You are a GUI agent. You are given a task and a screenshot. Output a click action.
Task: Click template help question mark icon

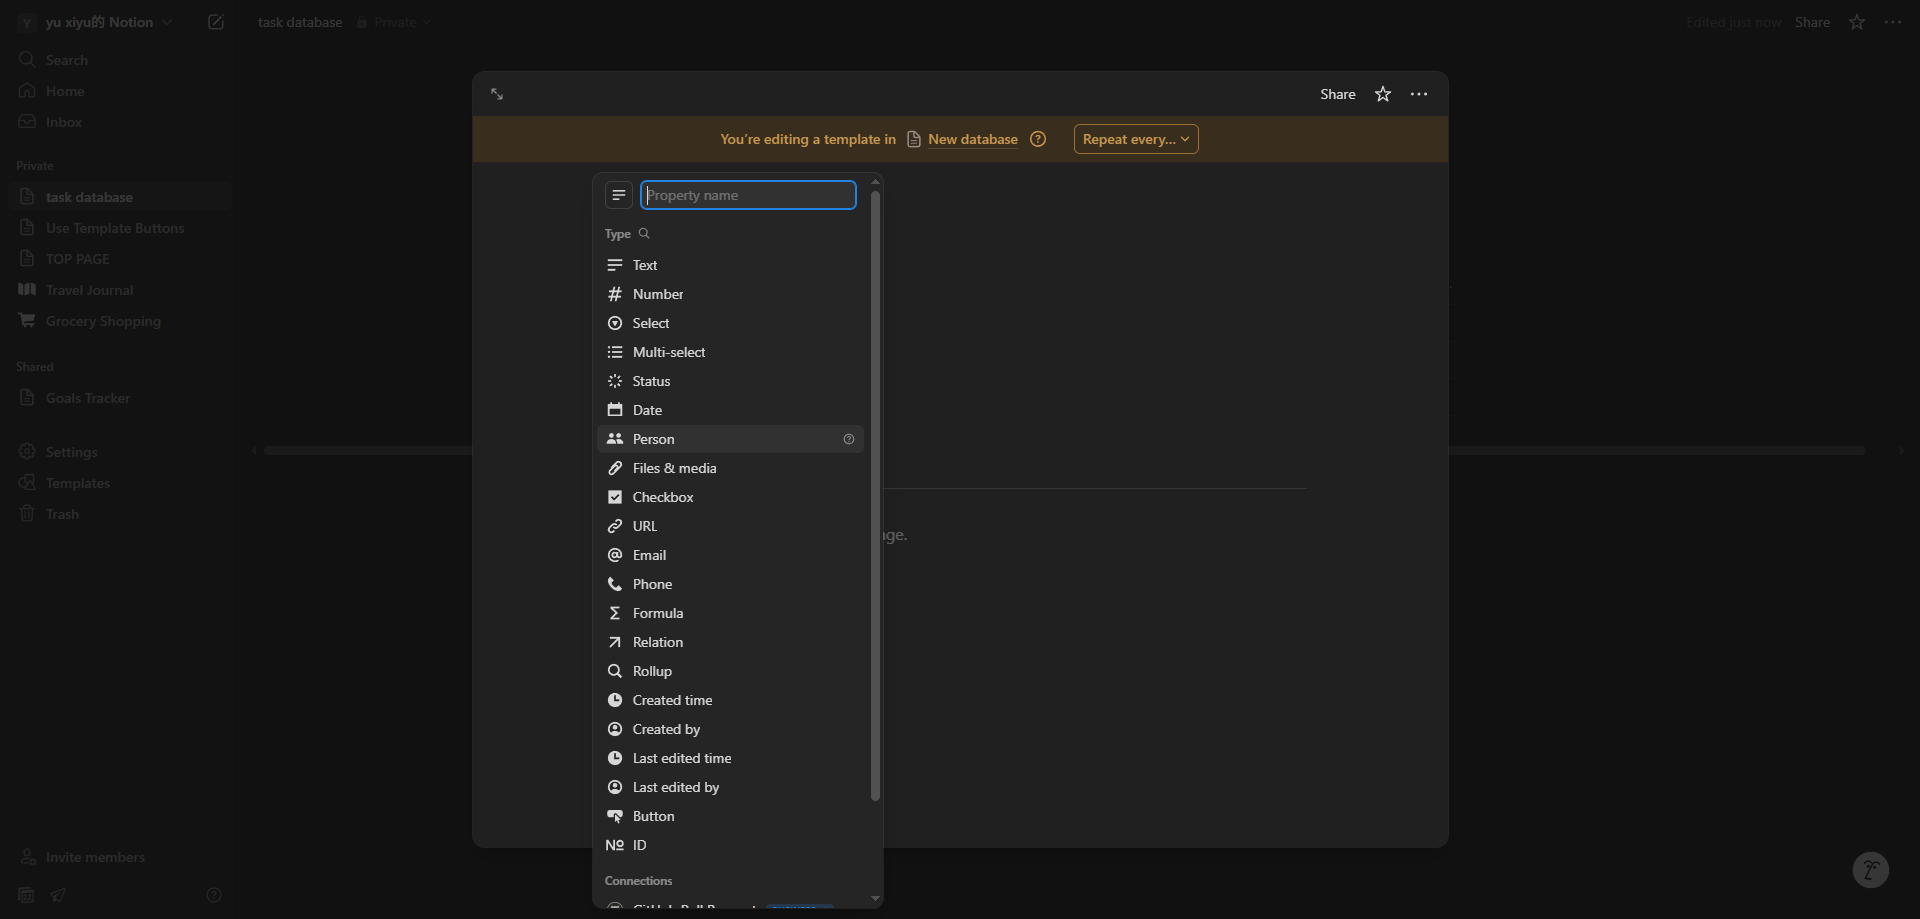coord(1038,139)
